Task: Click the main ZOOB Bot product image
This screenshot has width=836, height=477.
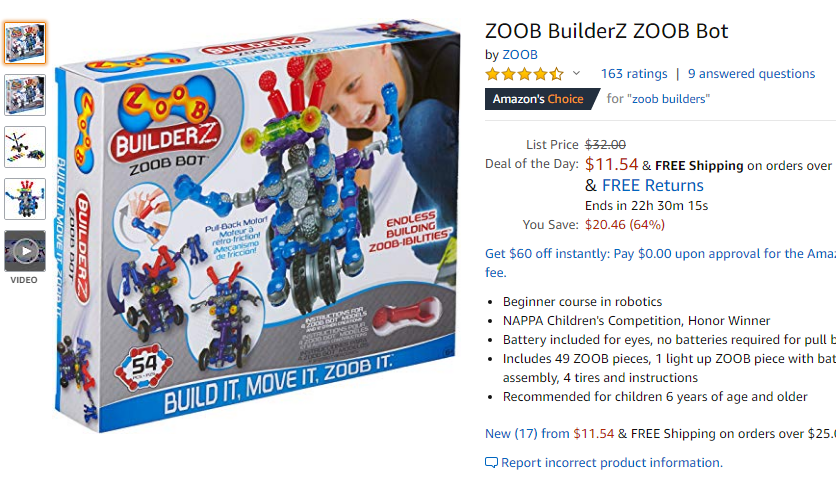Action: [x=258, y=226]
